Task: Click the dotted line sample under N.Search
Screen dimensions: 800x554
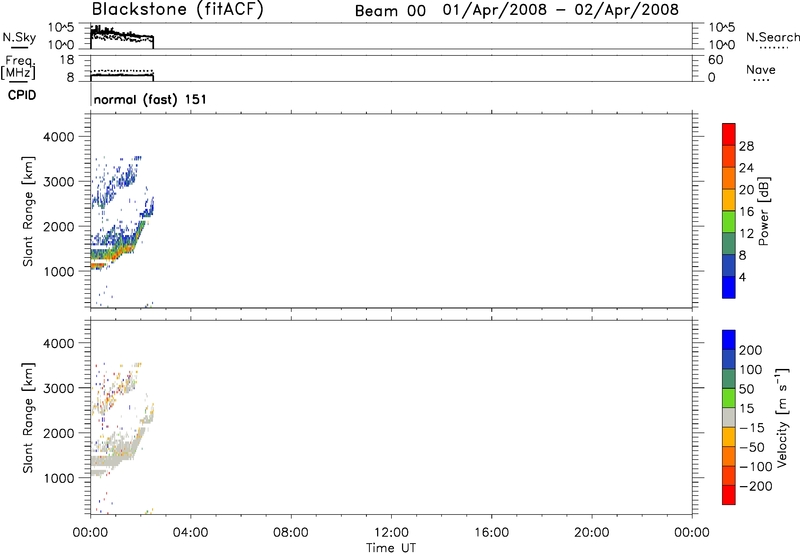Action: pos(773,48)
